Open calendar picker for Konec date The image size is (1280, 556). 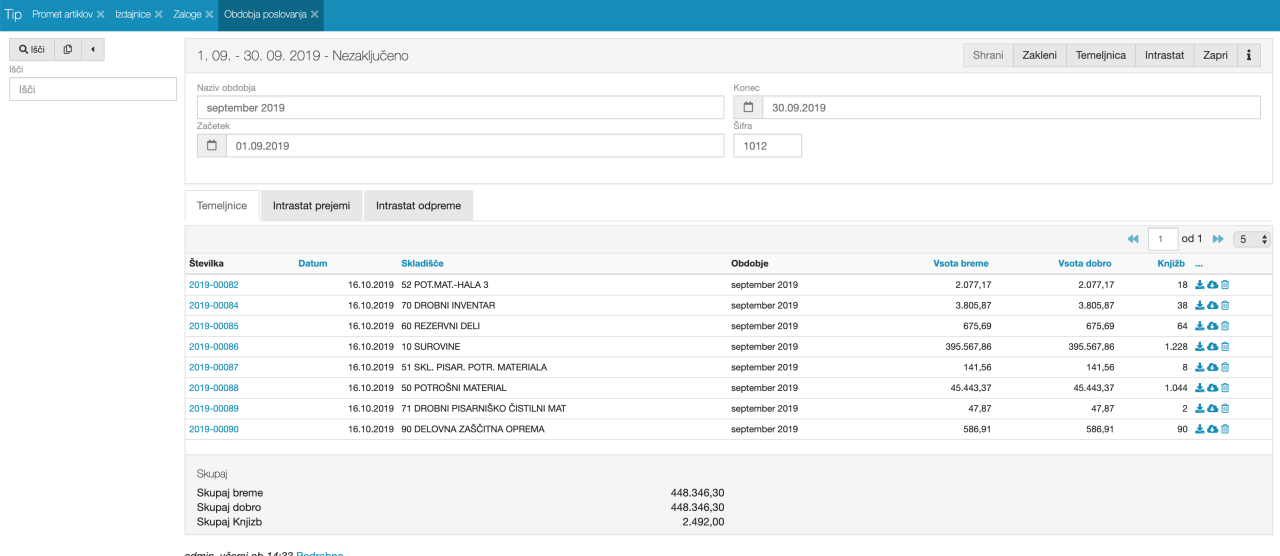[x=748, y=108]
